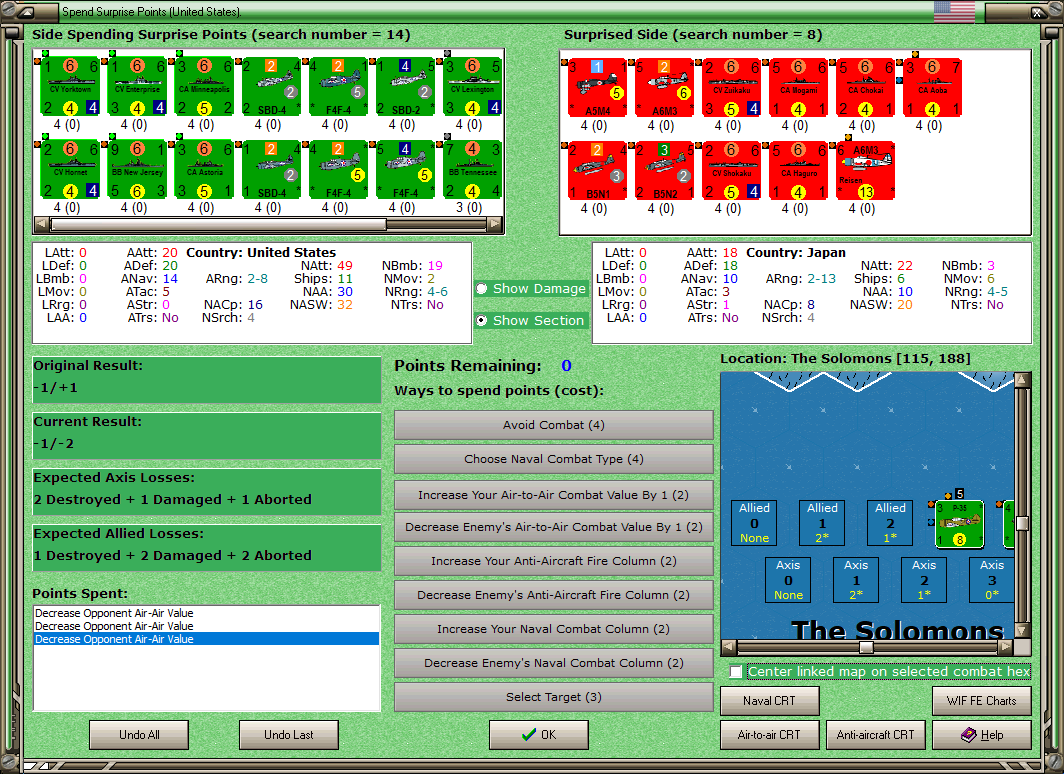Screen dimensions: 1064x774
Task: Click Increase Your Anti-Aircraft Fire Column
Action: coord(554,561)
